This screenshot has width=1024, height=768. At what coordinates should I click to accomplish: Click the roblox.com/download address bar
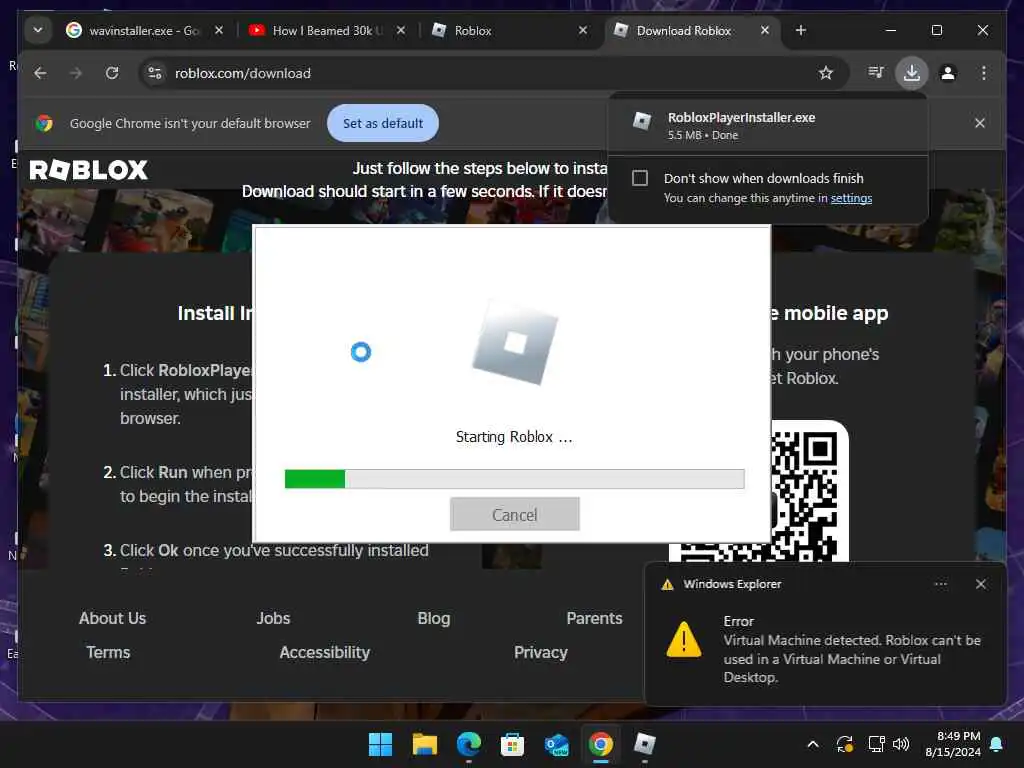pyautogui.click(x=494, y=73)
